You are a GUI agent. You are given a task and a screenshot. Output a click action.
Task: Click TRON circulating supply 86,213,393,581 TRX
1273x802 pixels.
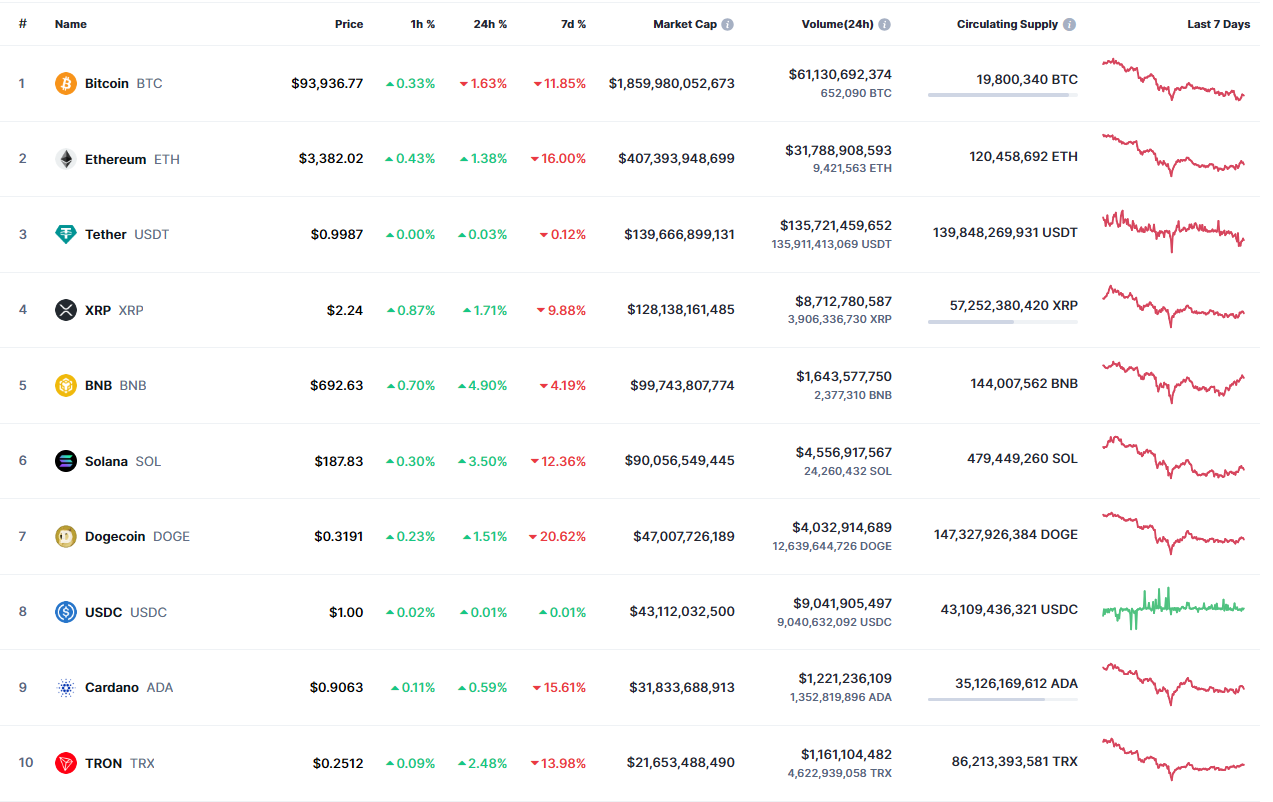pos(1015,761)
